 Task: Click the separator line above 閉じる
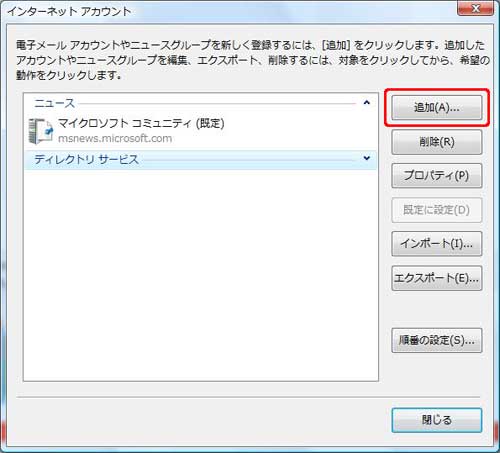(x=248, y=397)
